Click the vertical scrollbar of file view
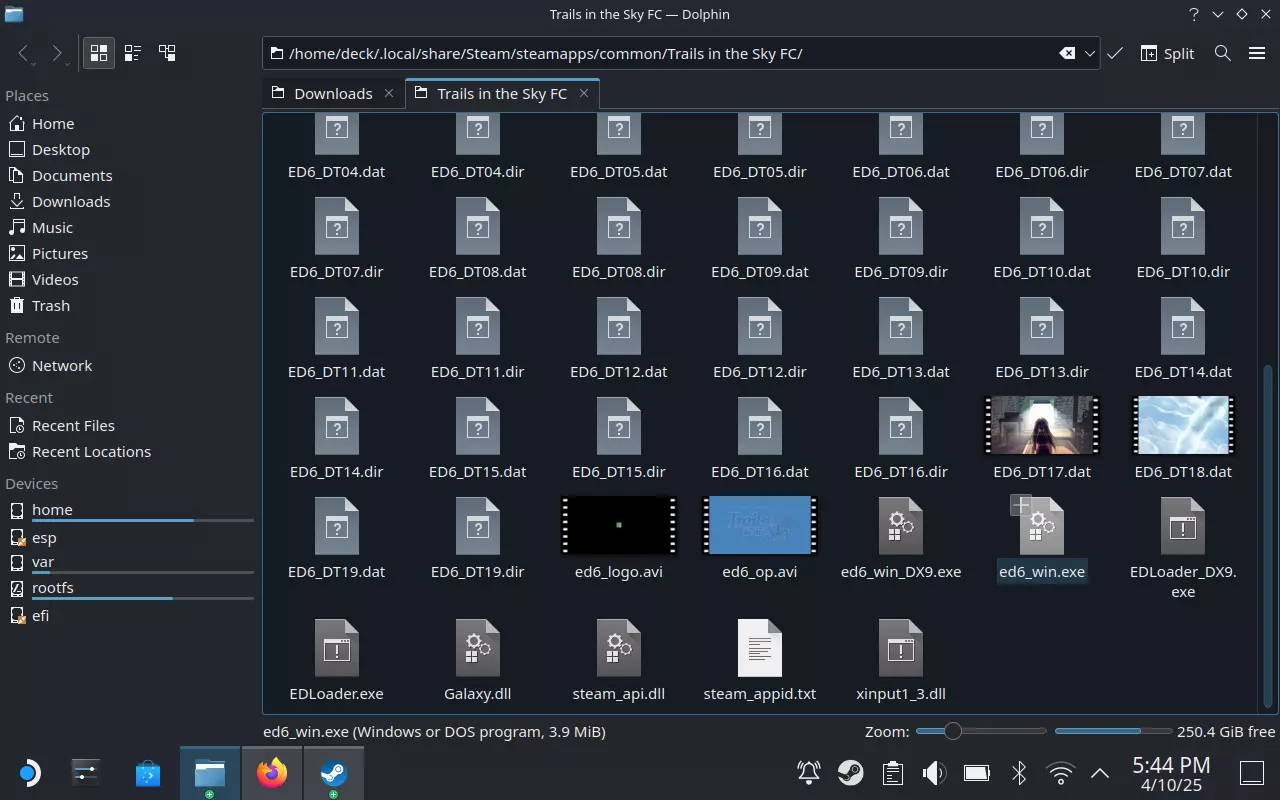The image size is (1280, 800). coord(1269,535)
